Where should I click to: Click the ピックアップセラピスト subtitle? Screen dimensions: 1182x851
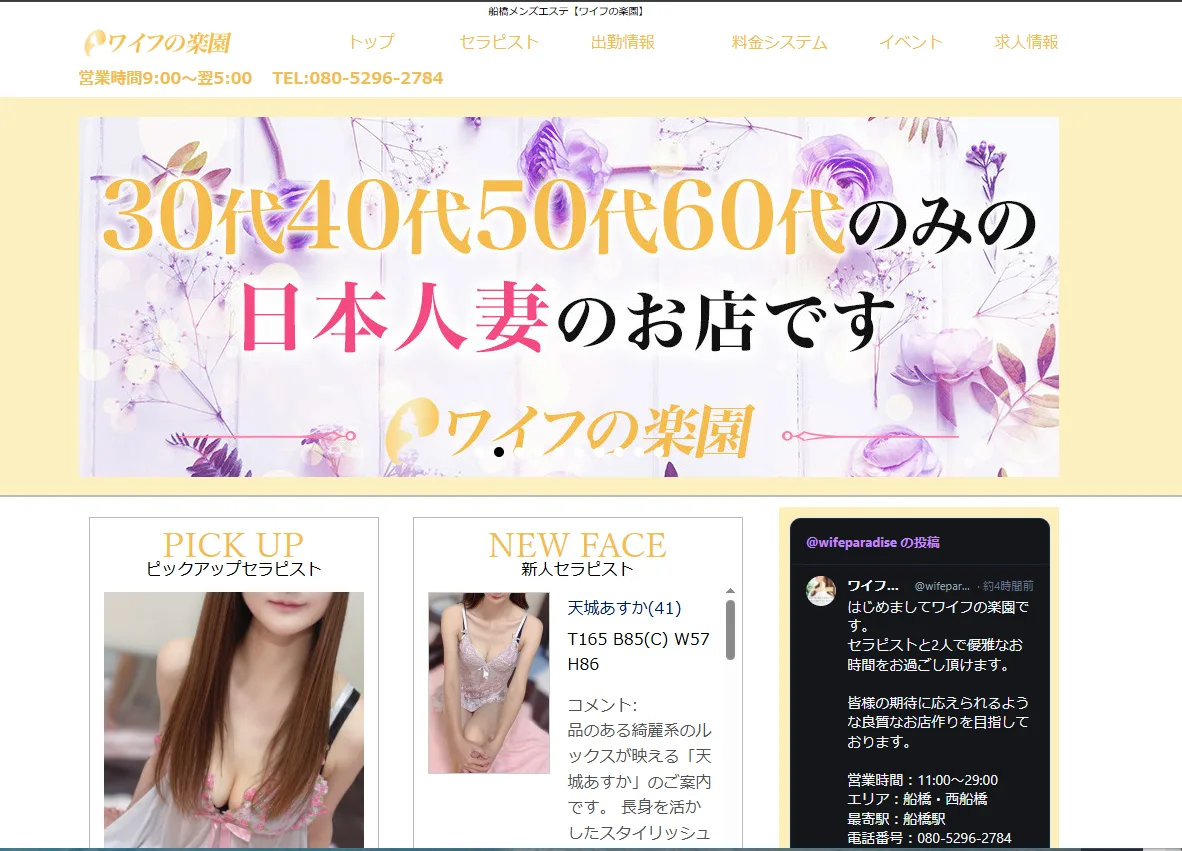point(234,569)
